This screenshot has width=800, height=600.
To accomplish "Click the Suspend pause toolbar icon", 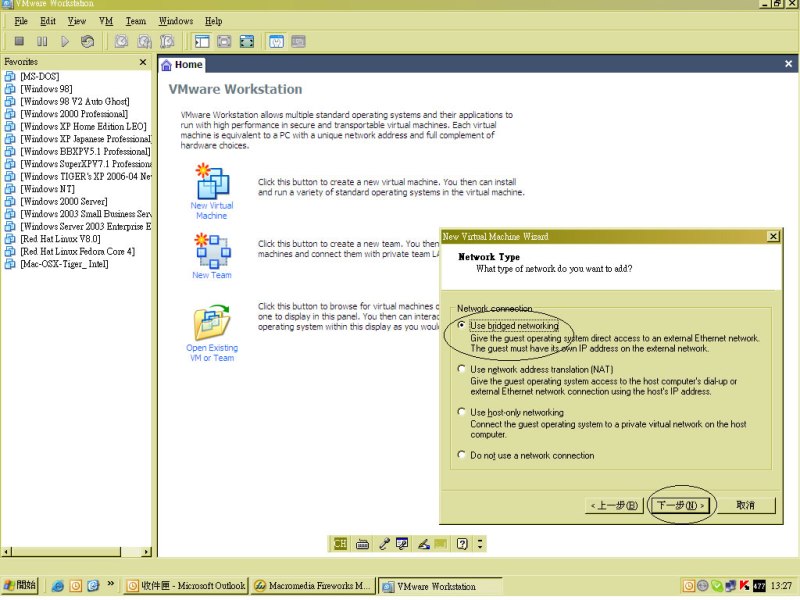I will point(42,41).
